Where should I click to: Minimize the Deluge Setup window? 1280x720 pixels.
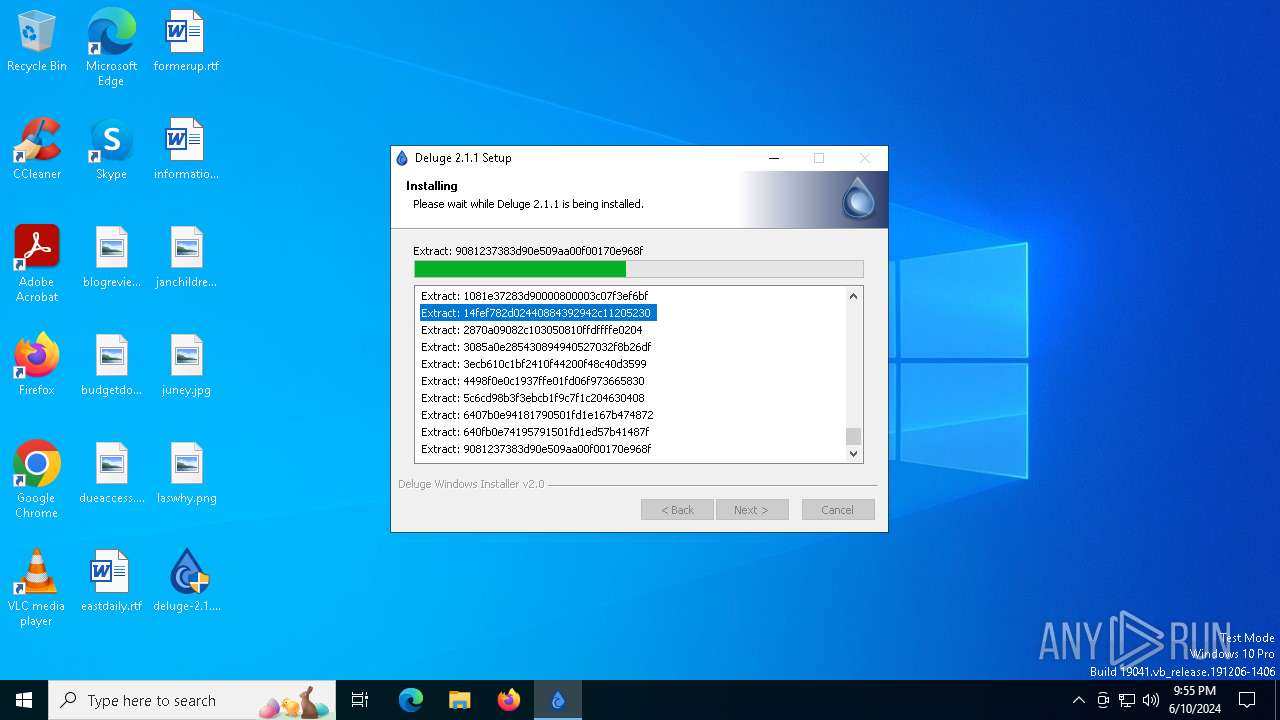774,158
